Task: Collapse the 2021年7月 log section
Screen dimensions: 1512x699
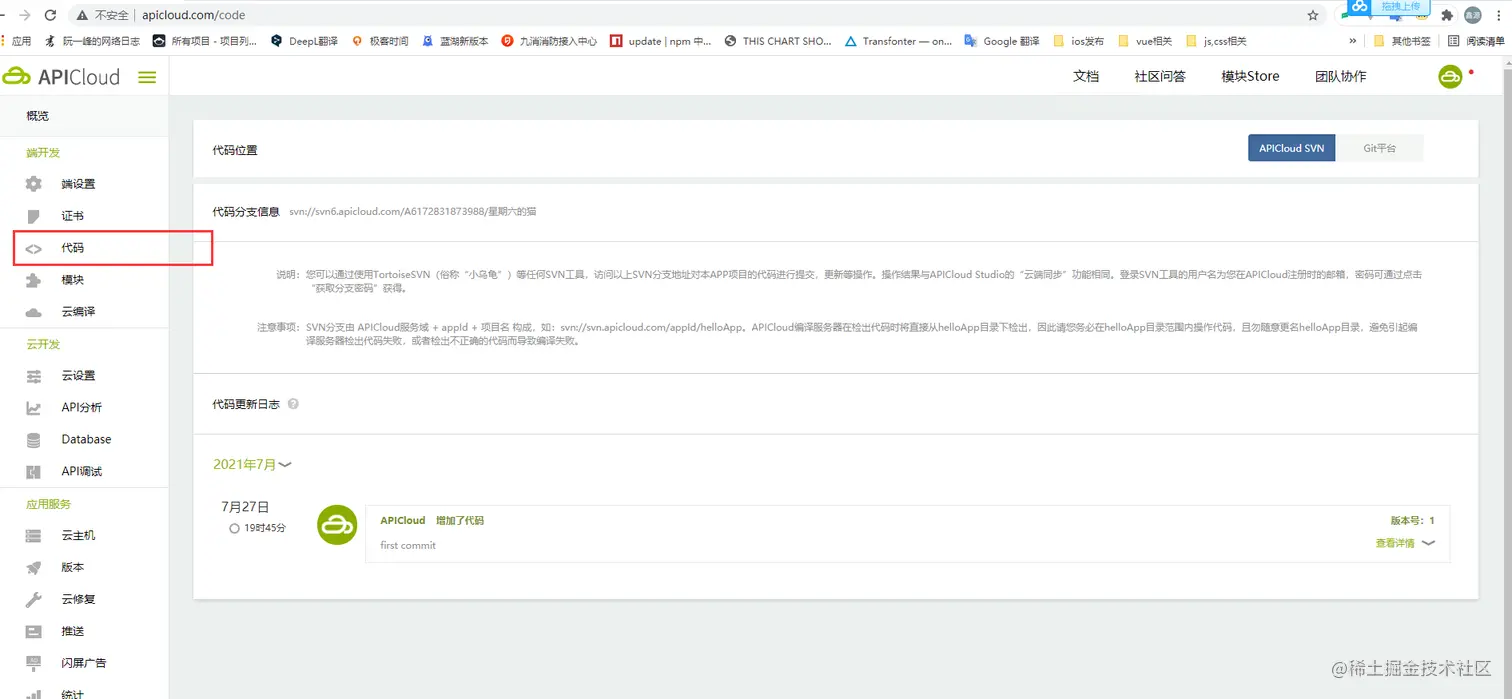Action: (x=252, y=464)
